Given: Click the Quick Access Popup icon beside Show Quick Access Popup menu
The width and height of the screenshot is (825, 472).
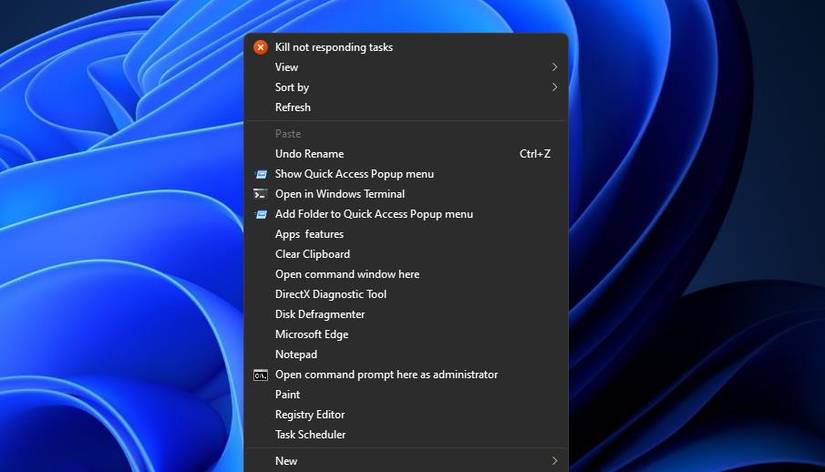Looking at the screenshot, I should (261, 174).
